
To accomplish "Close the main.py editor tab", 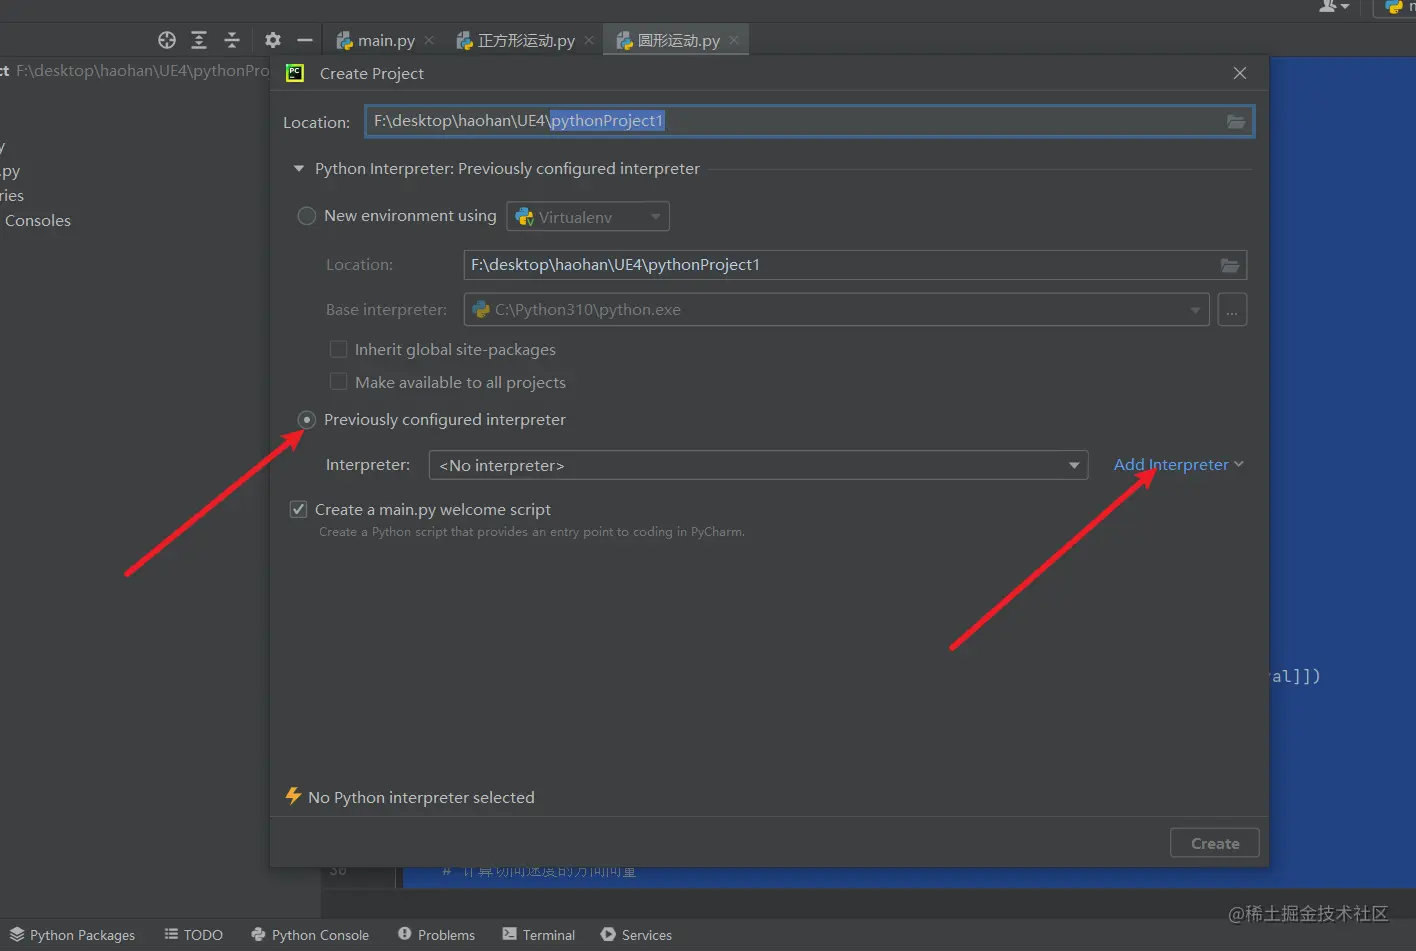I will tap(429, 40).
